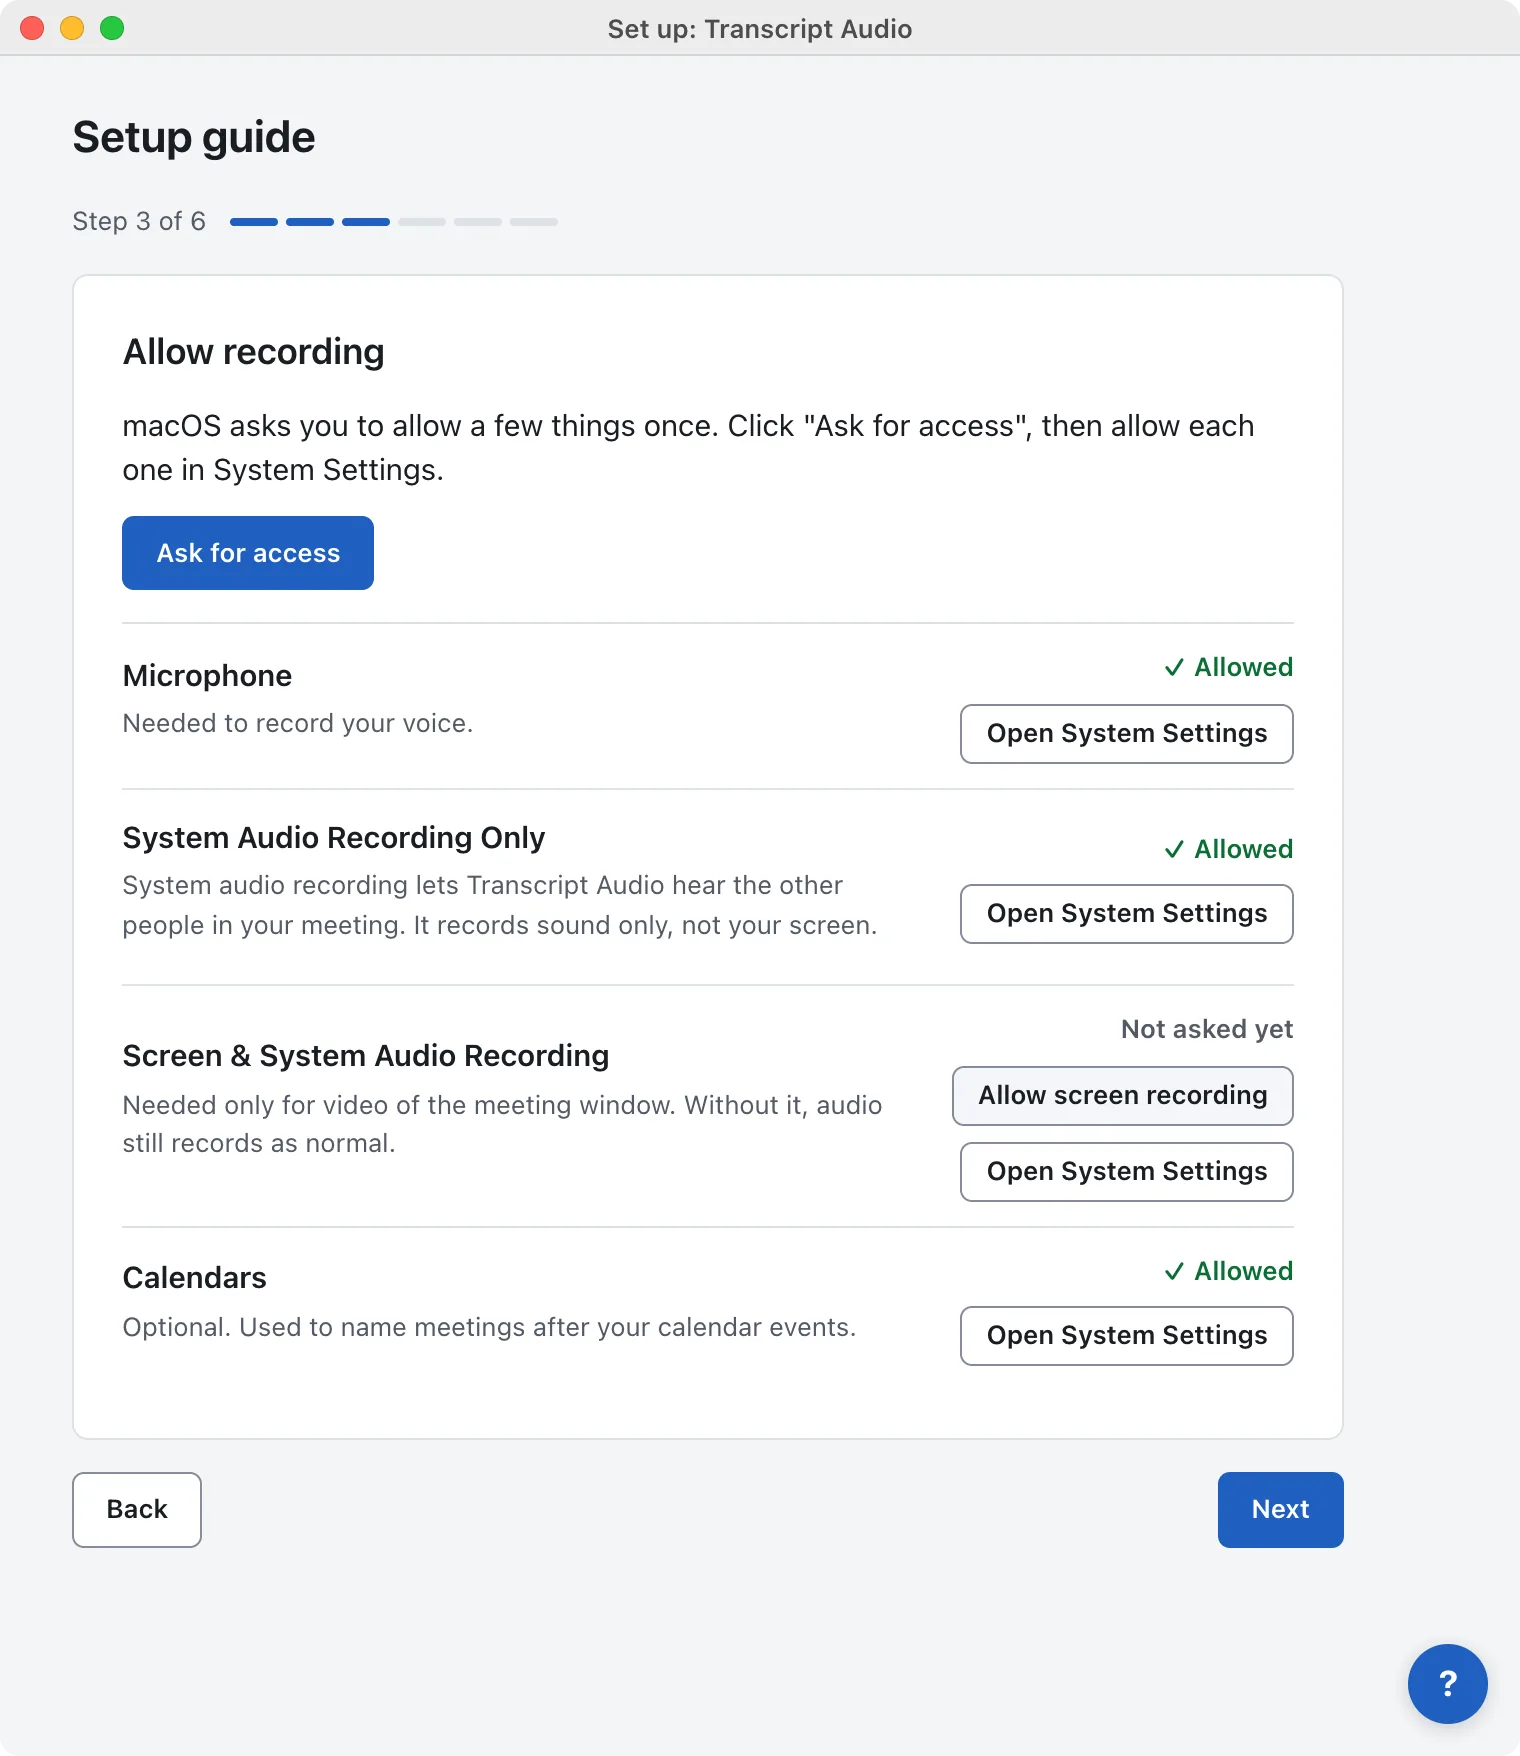Open System Settings for Microphone
The image size is (1520, 1756).
point(1127,734)
